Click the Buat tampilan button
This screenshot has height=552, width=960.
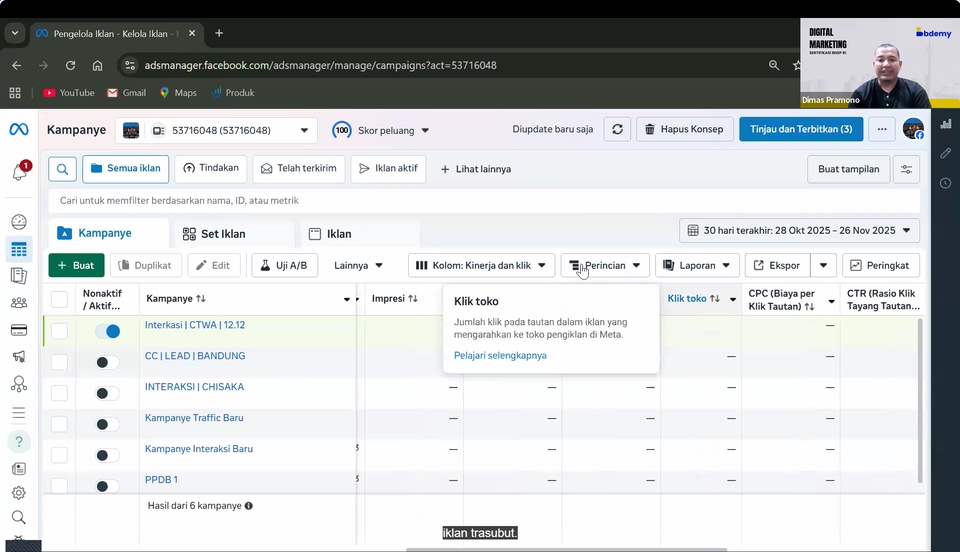coord(849,170)
